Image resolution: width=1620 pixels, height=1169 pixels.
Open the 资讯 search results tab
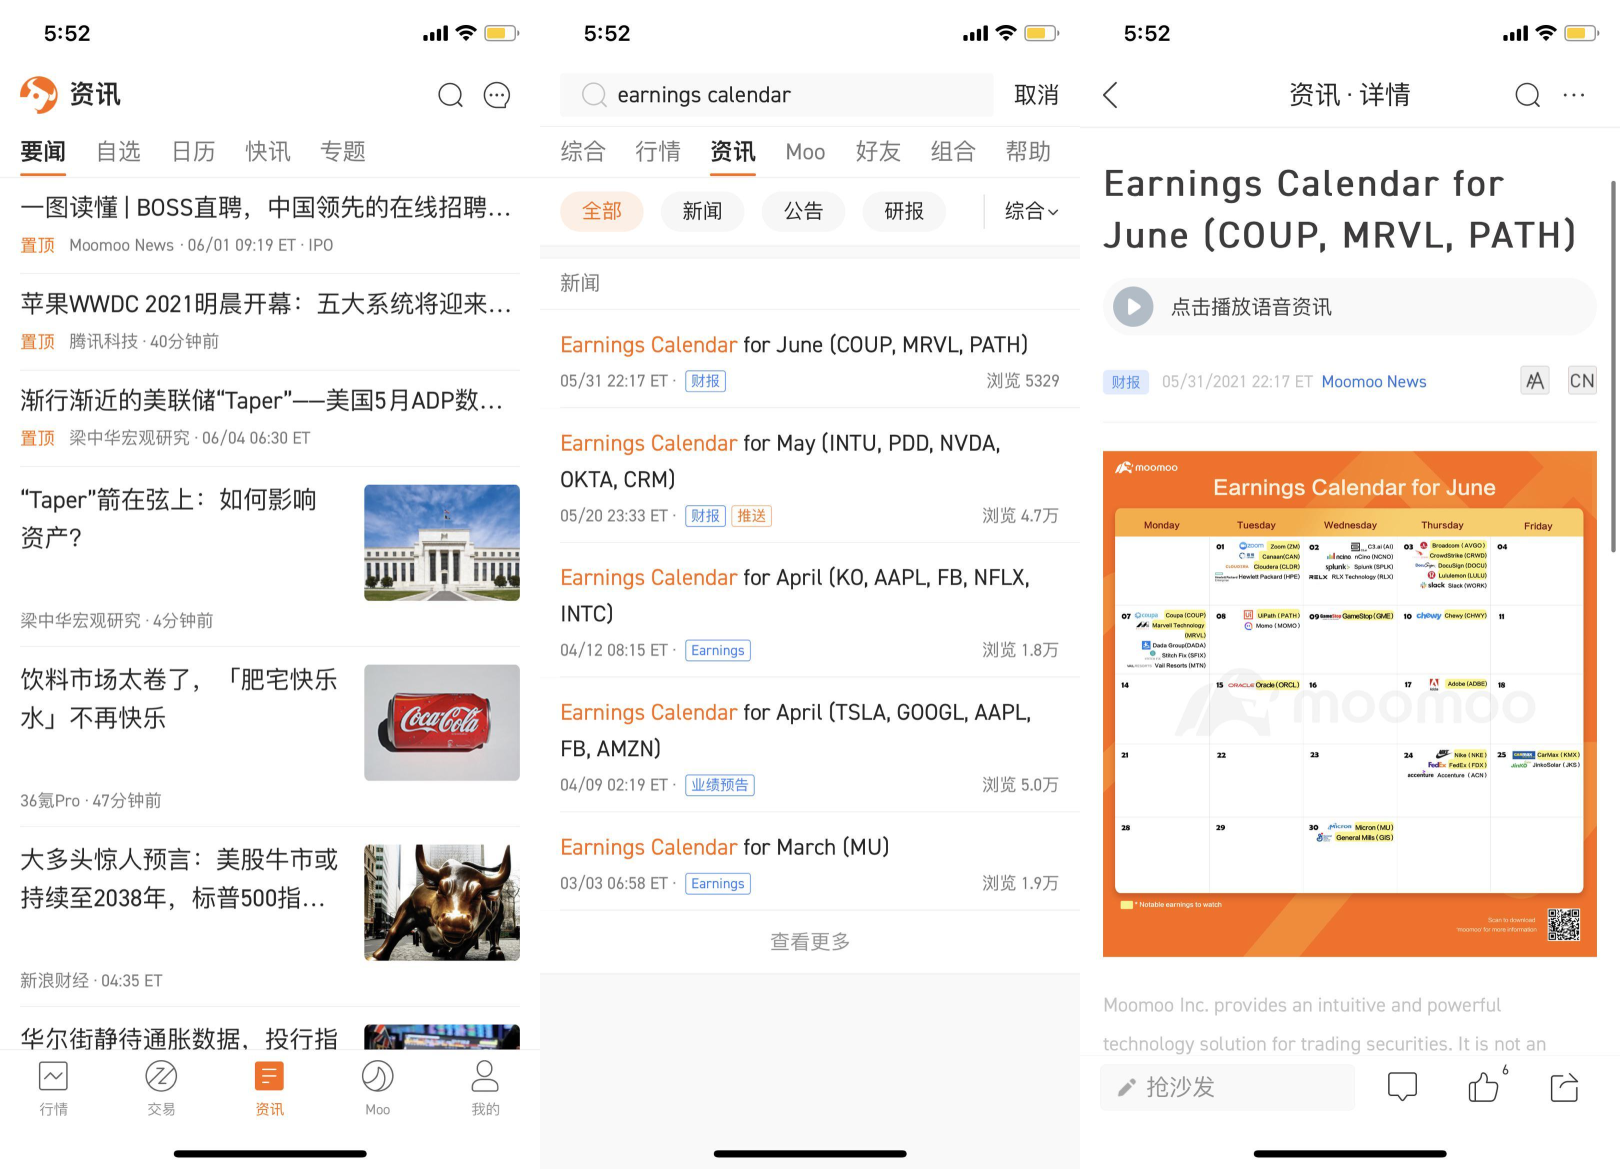tap(733, 151)
